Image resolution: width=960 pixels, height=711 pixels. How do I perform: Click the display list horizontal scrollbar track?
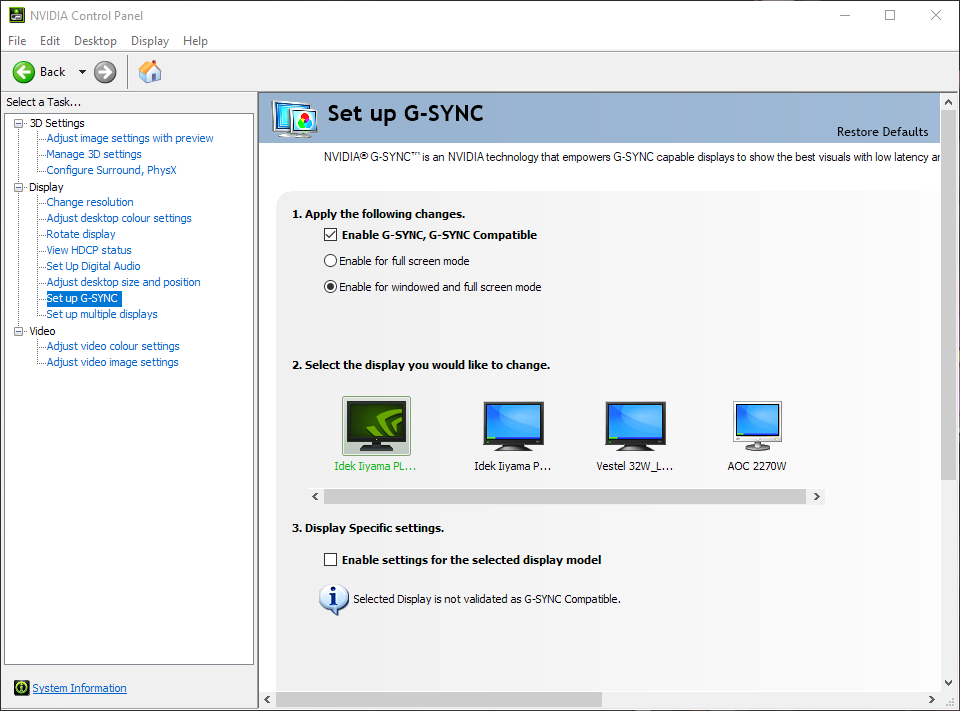[x=564, y=496]
